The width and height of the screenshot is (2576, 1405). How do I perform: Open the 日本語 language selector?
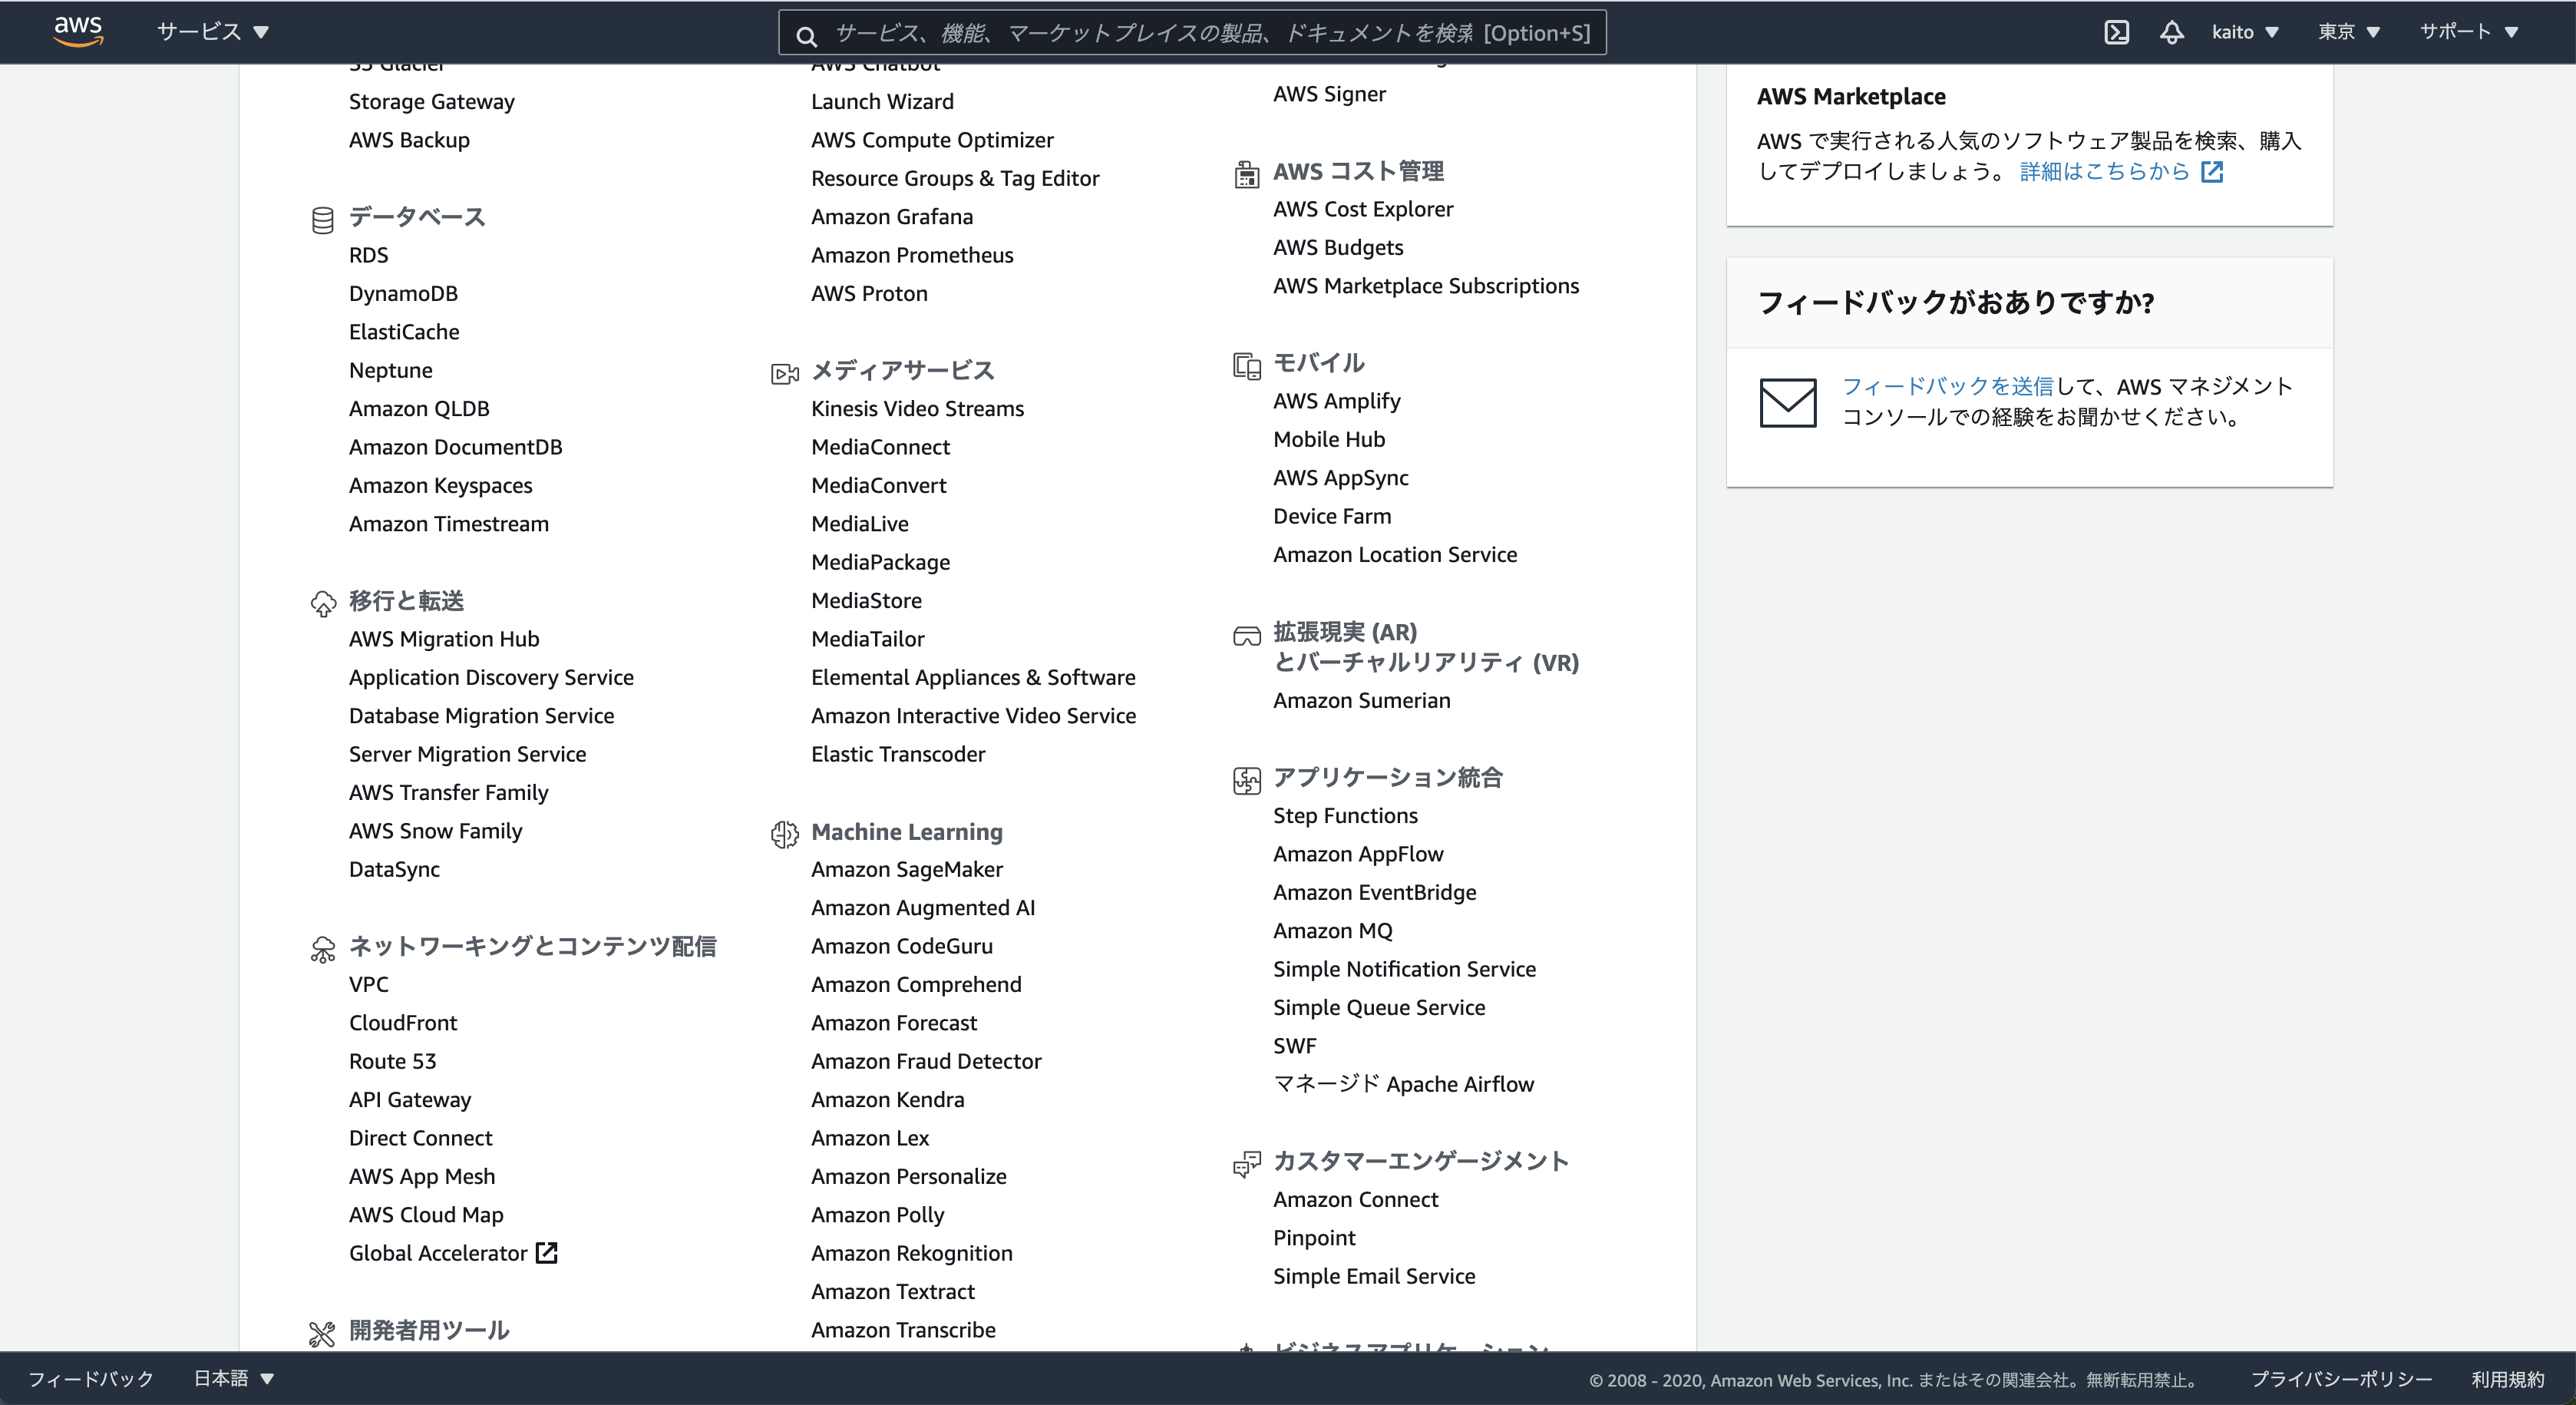point(233,1378)
